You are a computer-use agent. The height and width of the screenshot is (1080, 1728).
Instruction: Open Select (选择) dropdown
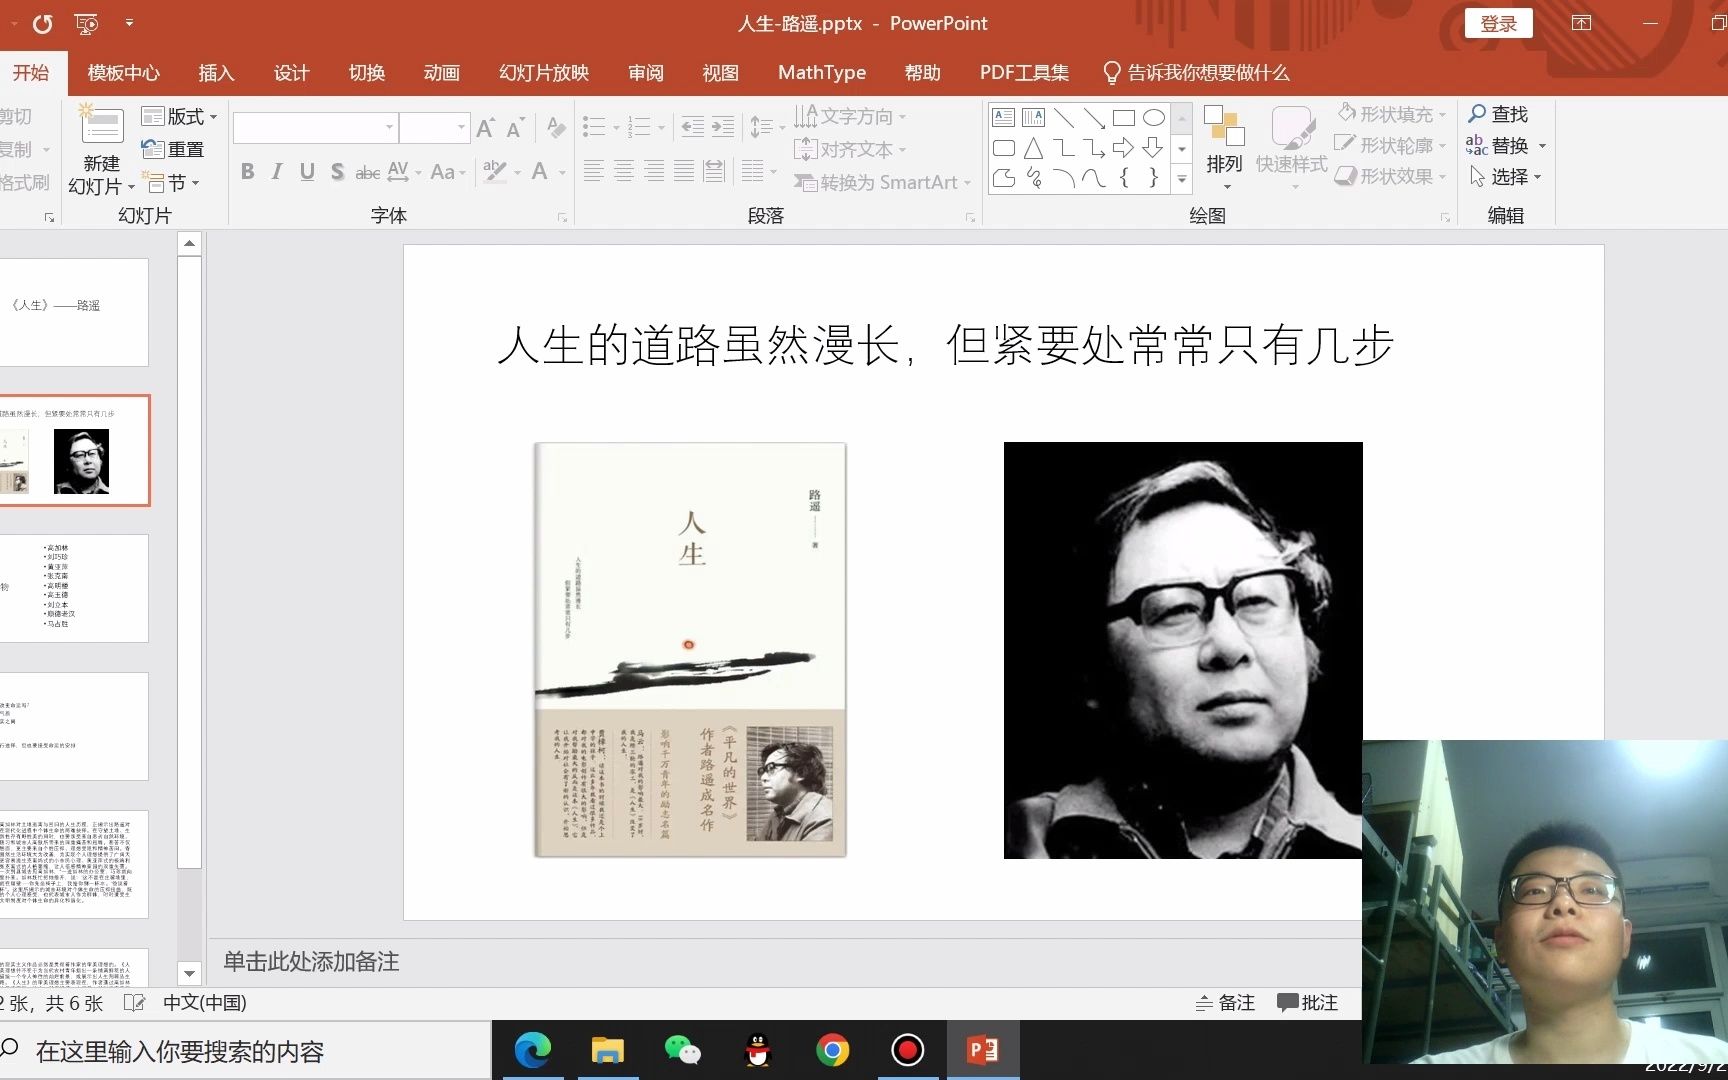click(x=1506, y=177)
